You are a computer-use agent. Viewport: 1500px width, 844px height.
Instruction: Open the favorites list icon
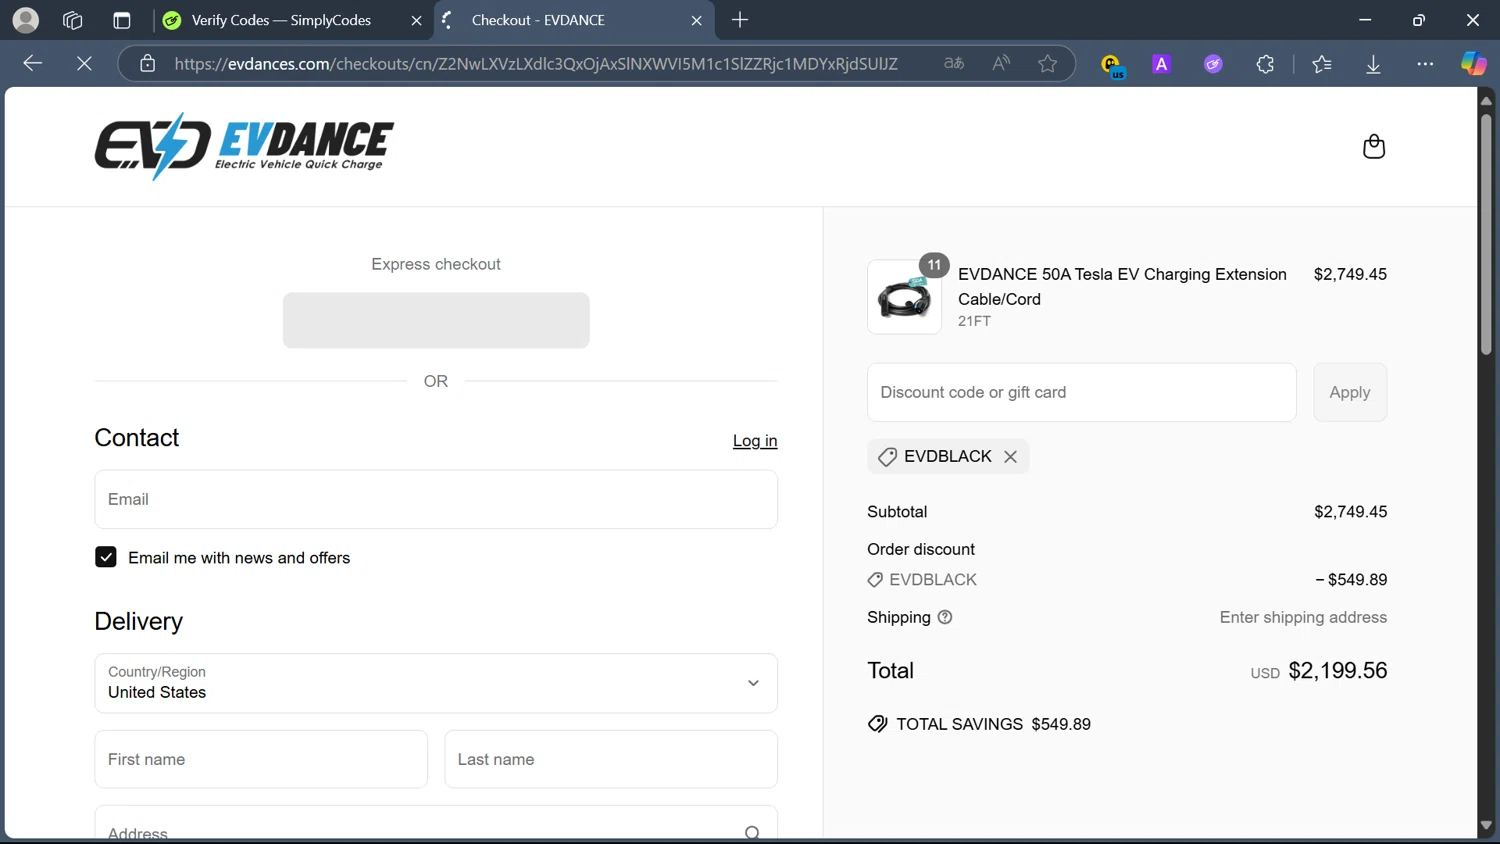(x=1322, y=64)
